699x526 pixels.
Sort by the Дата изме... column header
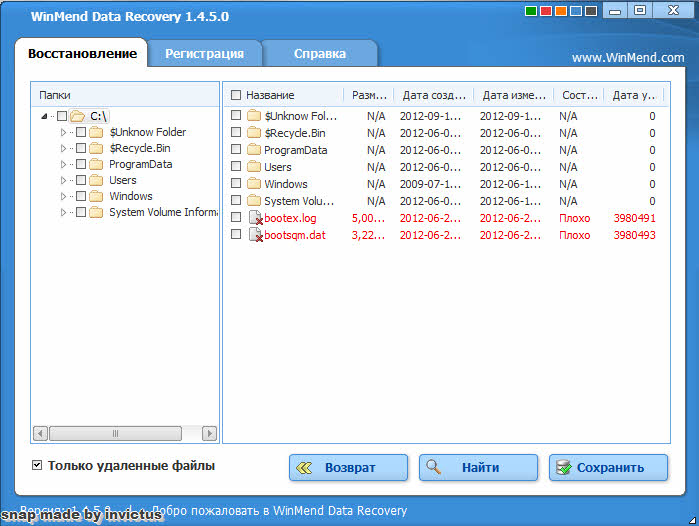[514, 95]
